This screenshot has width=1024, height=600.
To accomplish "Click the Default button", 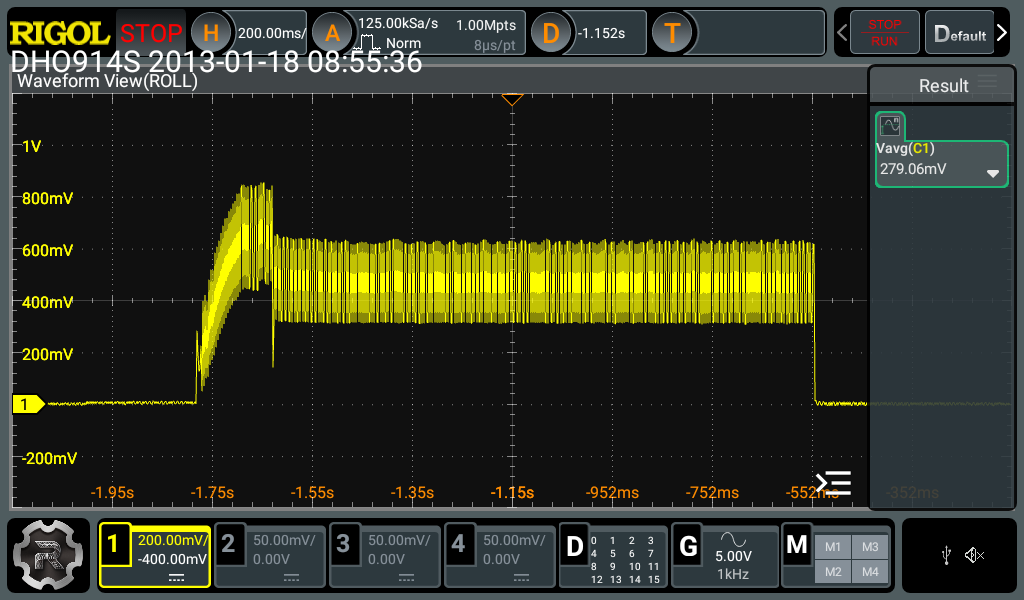I will (959, 33).
